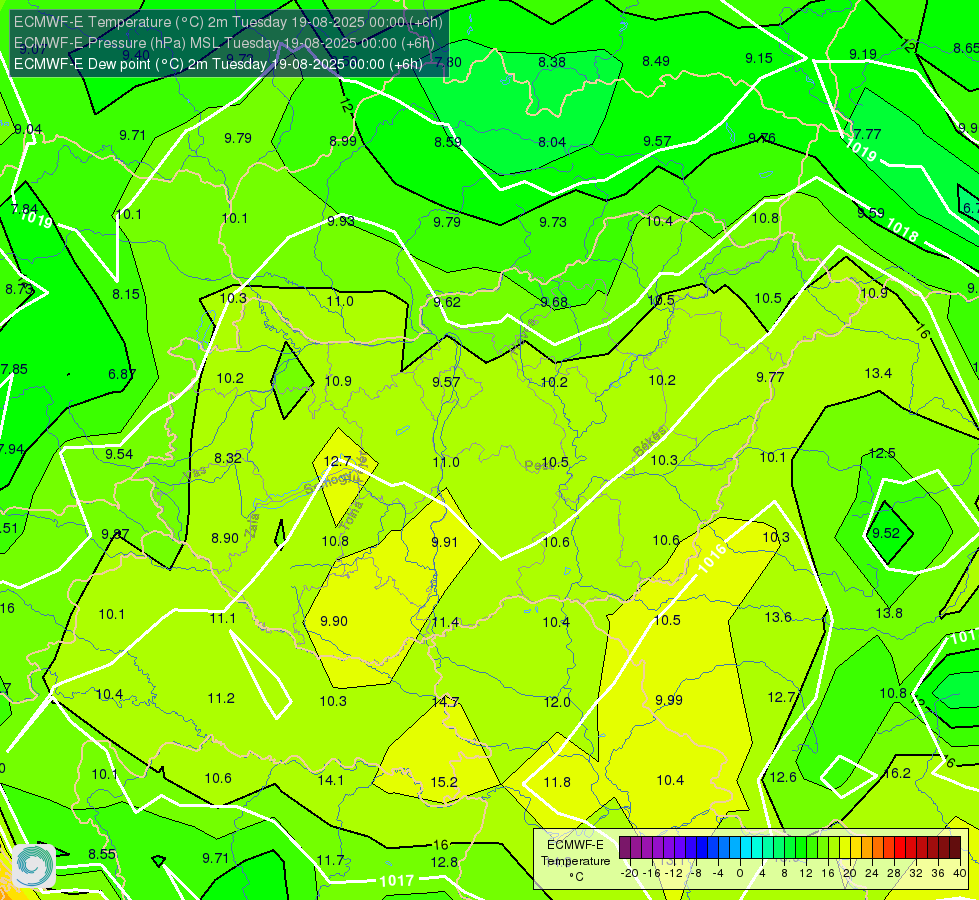Click the dew point value 9.52

click(x=886, y=533)
